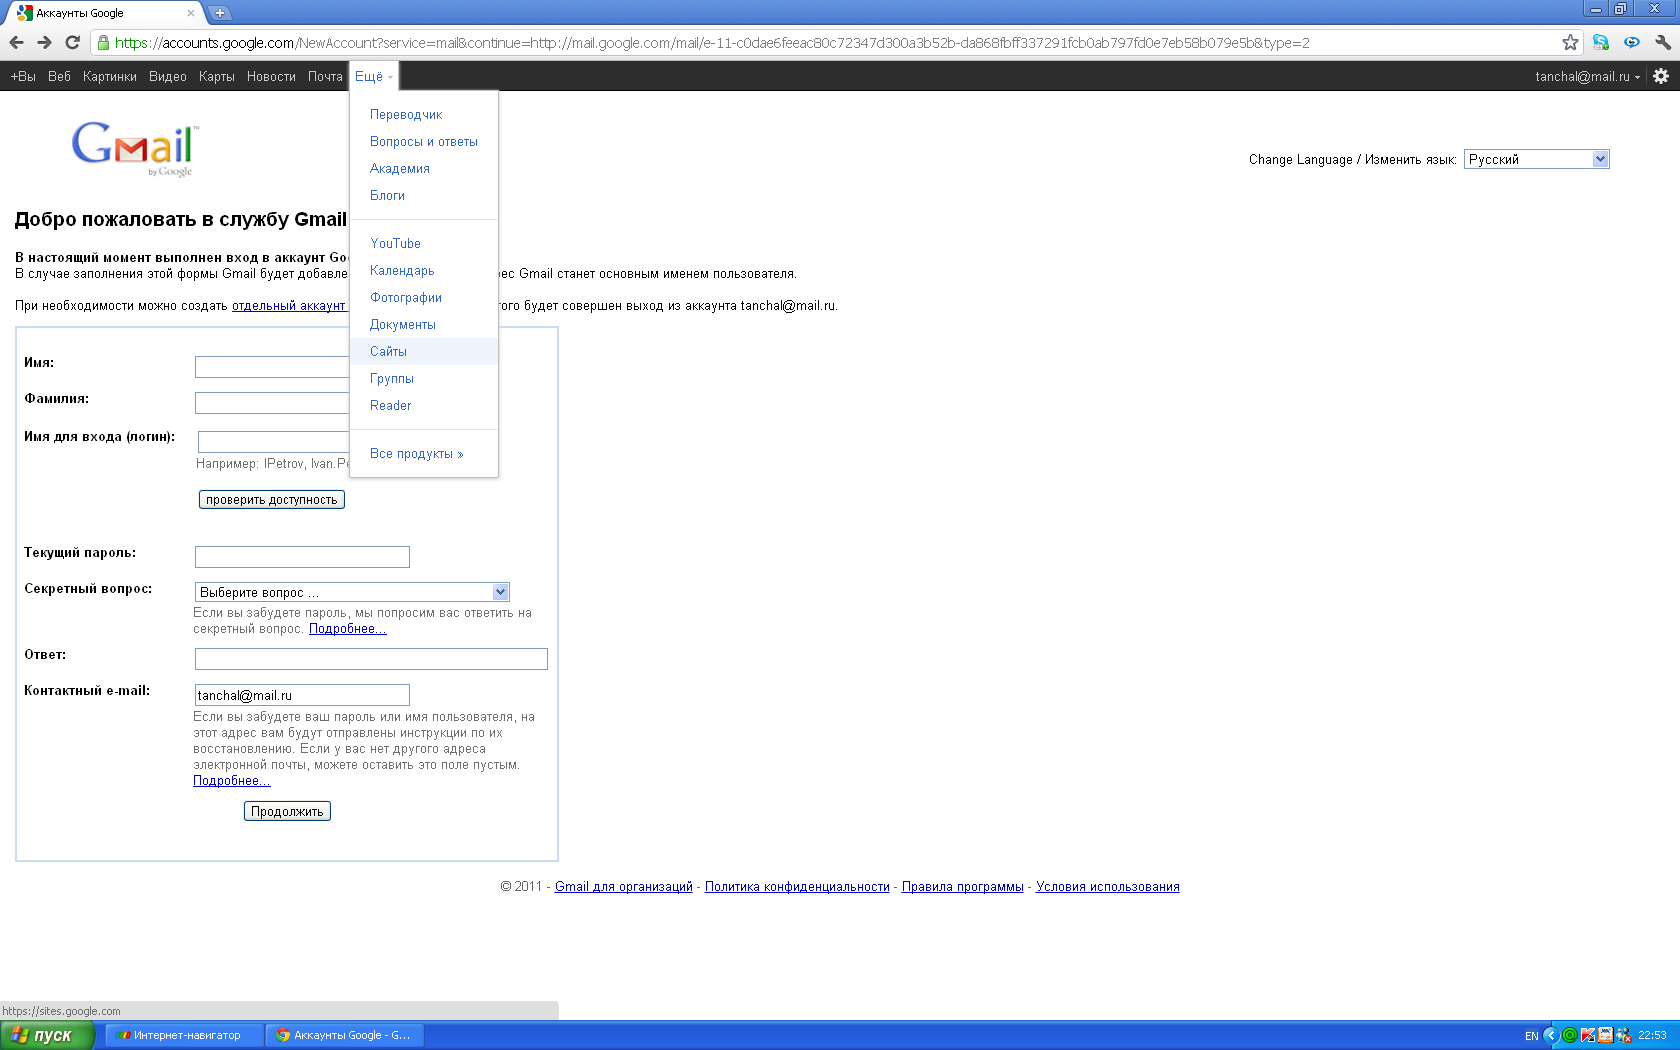Screen dimensions: 1680x1050
Task: Open Политика конфиденциальности link
Action: [x=797, y=887]
